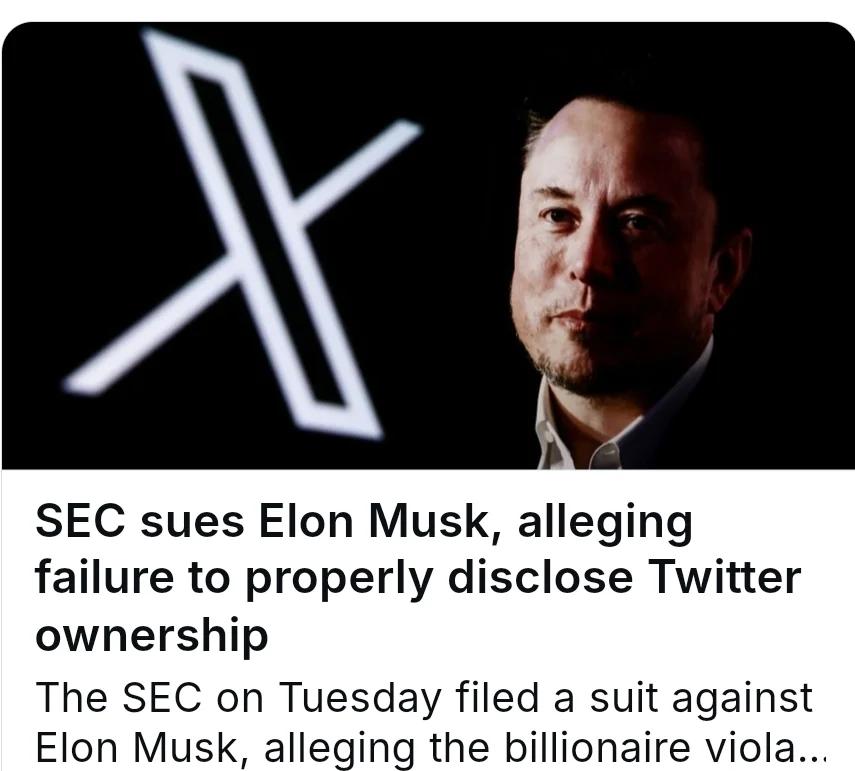Expand the truncated text at the ellipsis
855x771 pixels.
(816, 756)
